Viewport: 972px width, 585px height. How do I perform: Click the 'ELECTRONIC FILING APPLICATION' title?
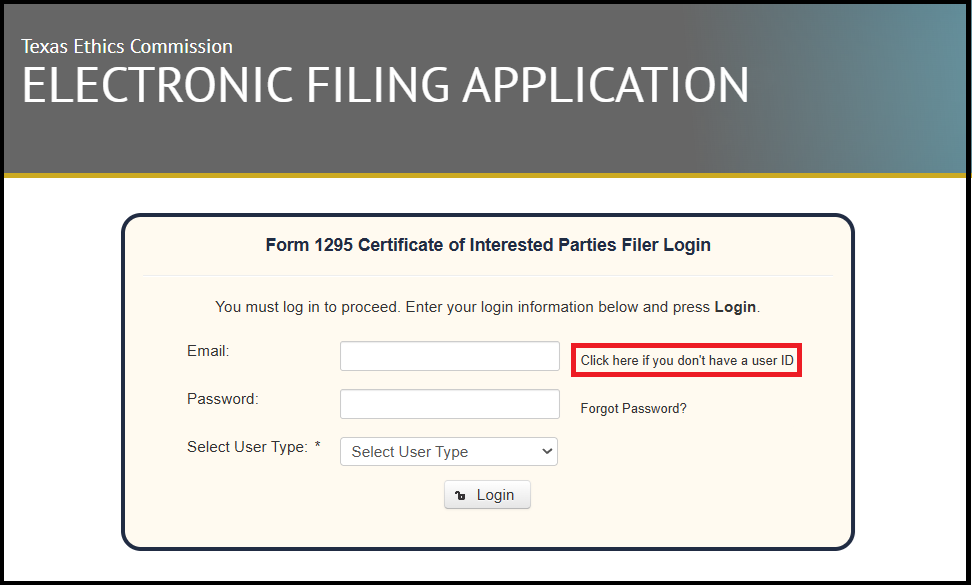tap(385, 85)
